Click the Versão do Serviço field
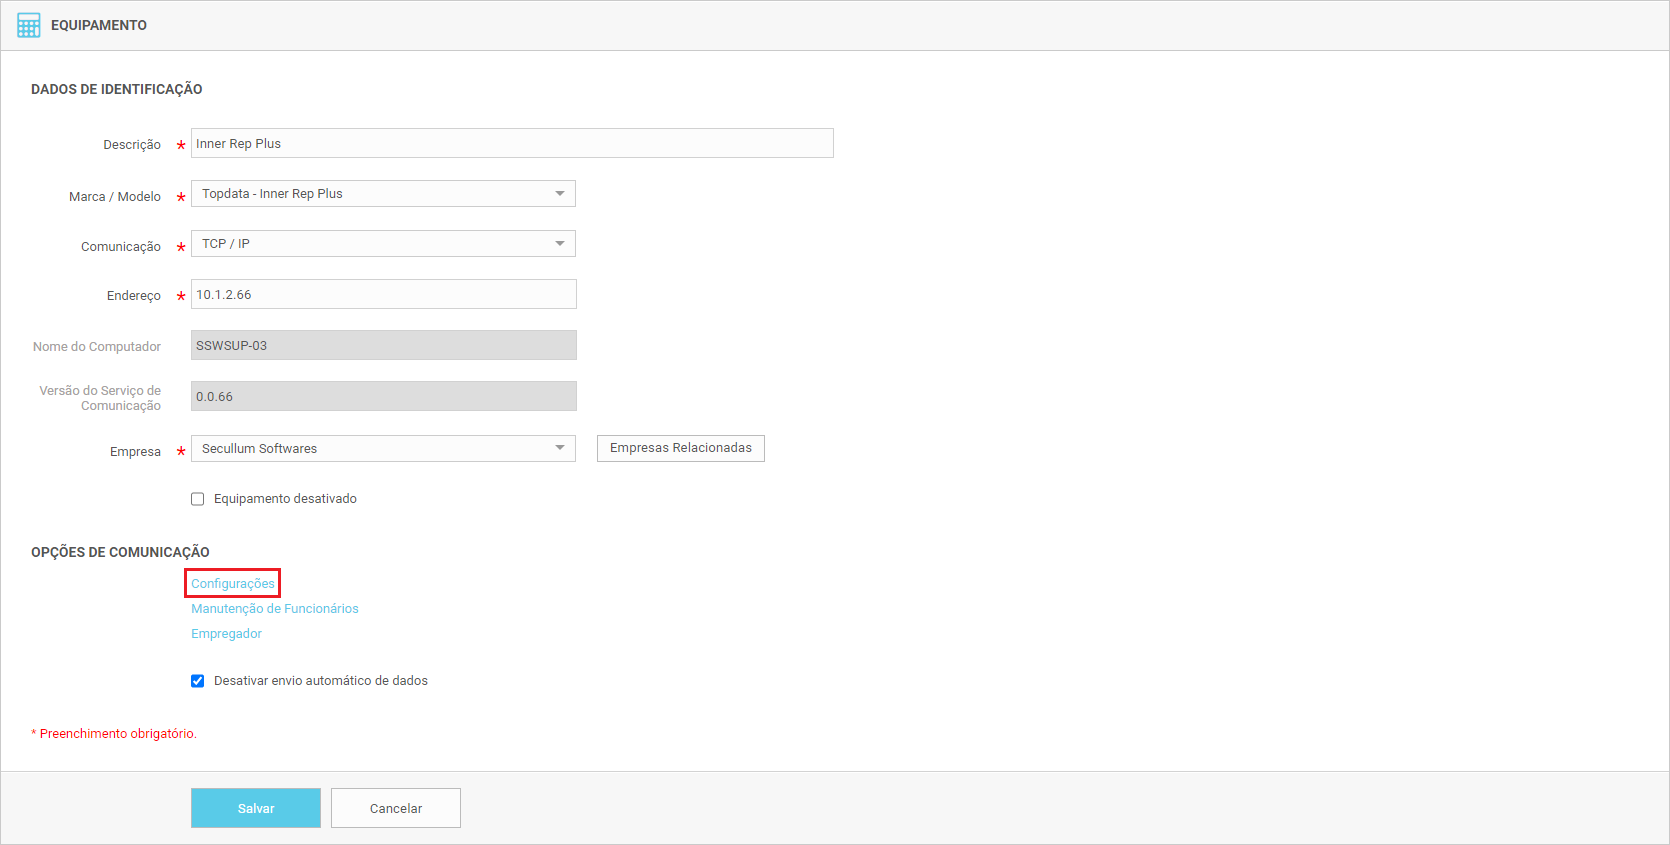Screen dimensions: 1670x845 383,397
